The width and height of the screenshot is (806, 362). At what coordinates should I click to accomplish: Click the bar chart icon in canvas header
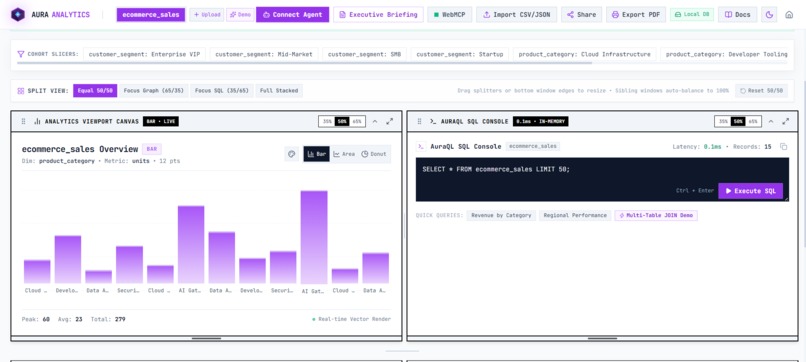tap(37, 121)
